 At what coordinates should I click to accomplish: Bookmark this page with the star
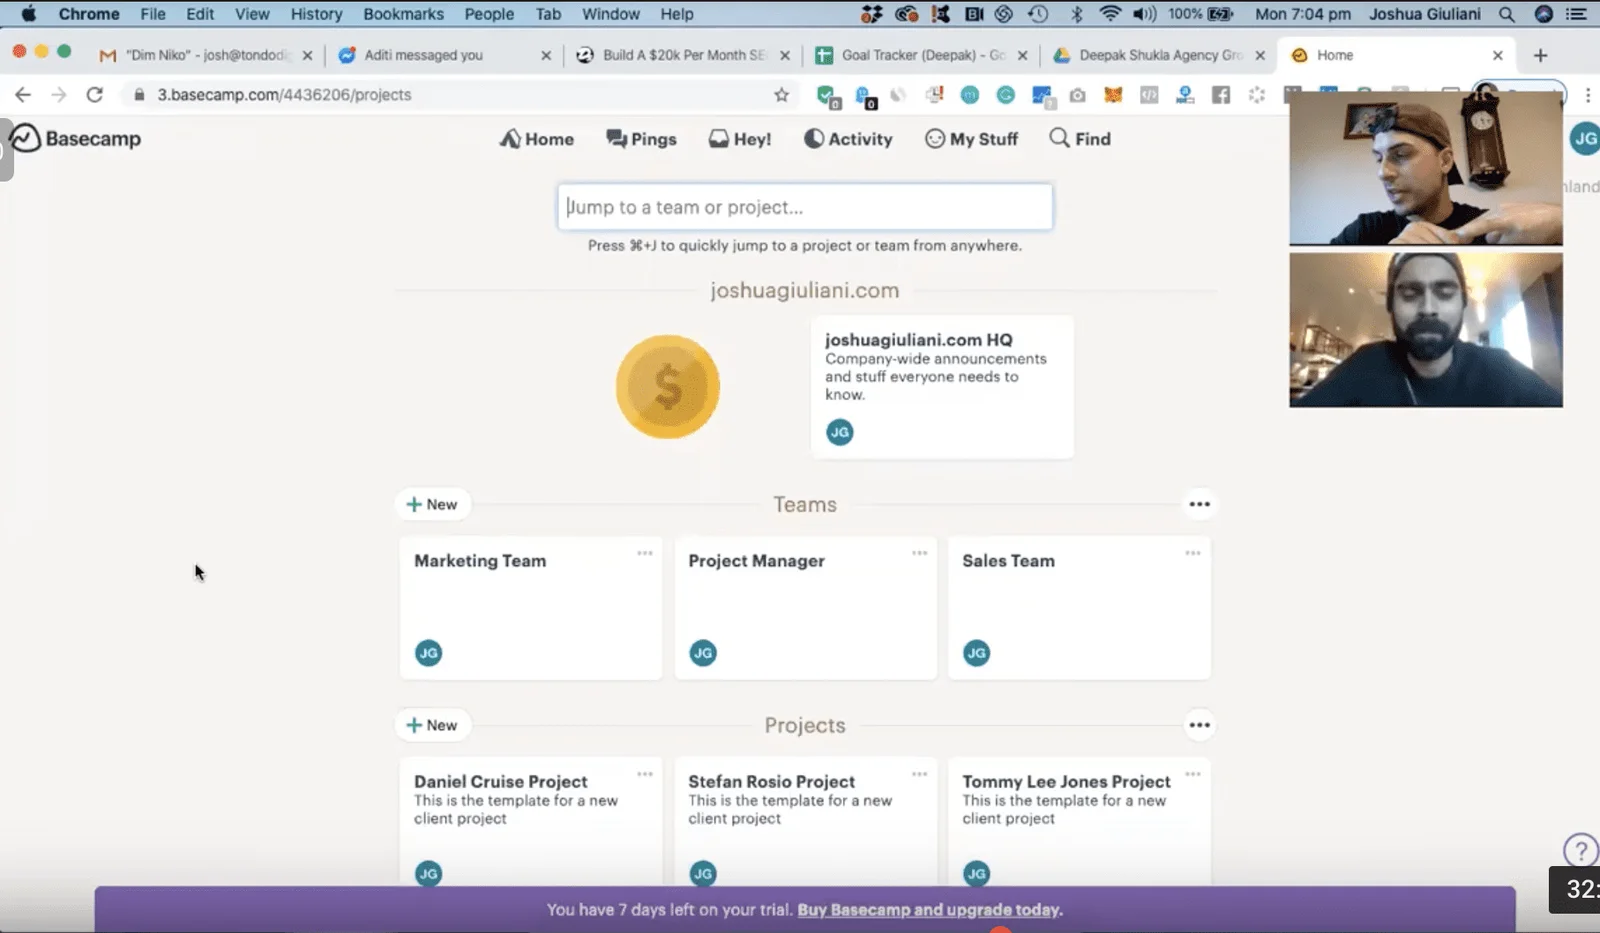(781, 95)
